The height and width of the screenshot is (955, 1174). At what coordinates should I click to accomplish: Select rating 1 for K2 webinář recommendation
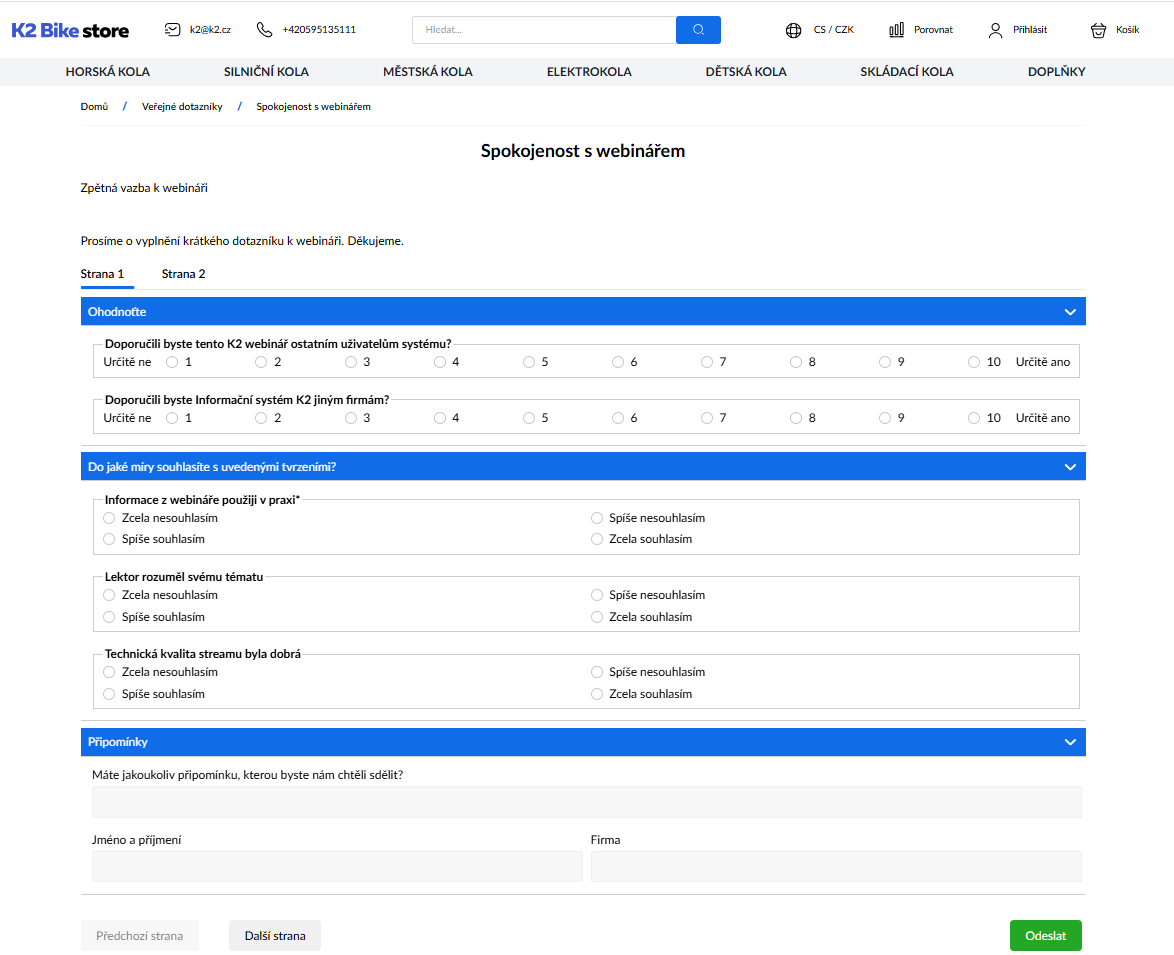pos(172,362)
